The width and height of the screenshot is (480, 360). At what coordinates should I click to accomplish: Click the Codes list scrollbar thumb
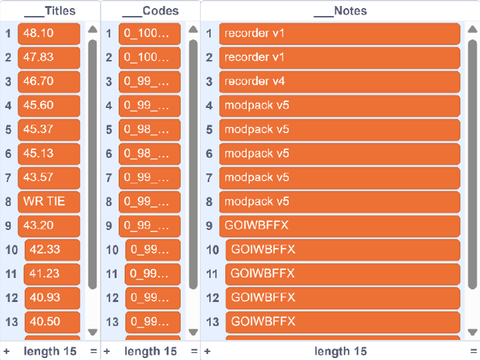tap(193, 164)
